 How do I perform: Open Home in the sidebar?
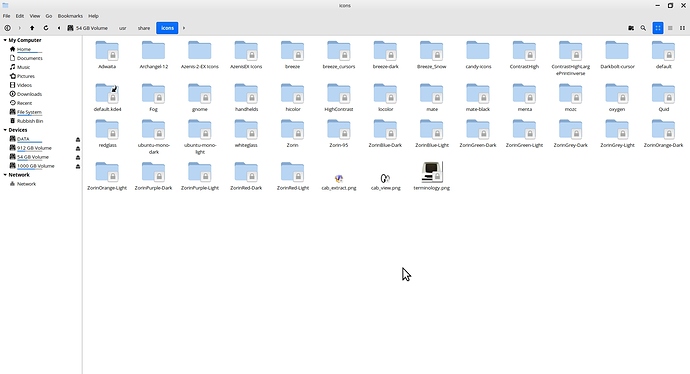(x=24, y=49)
